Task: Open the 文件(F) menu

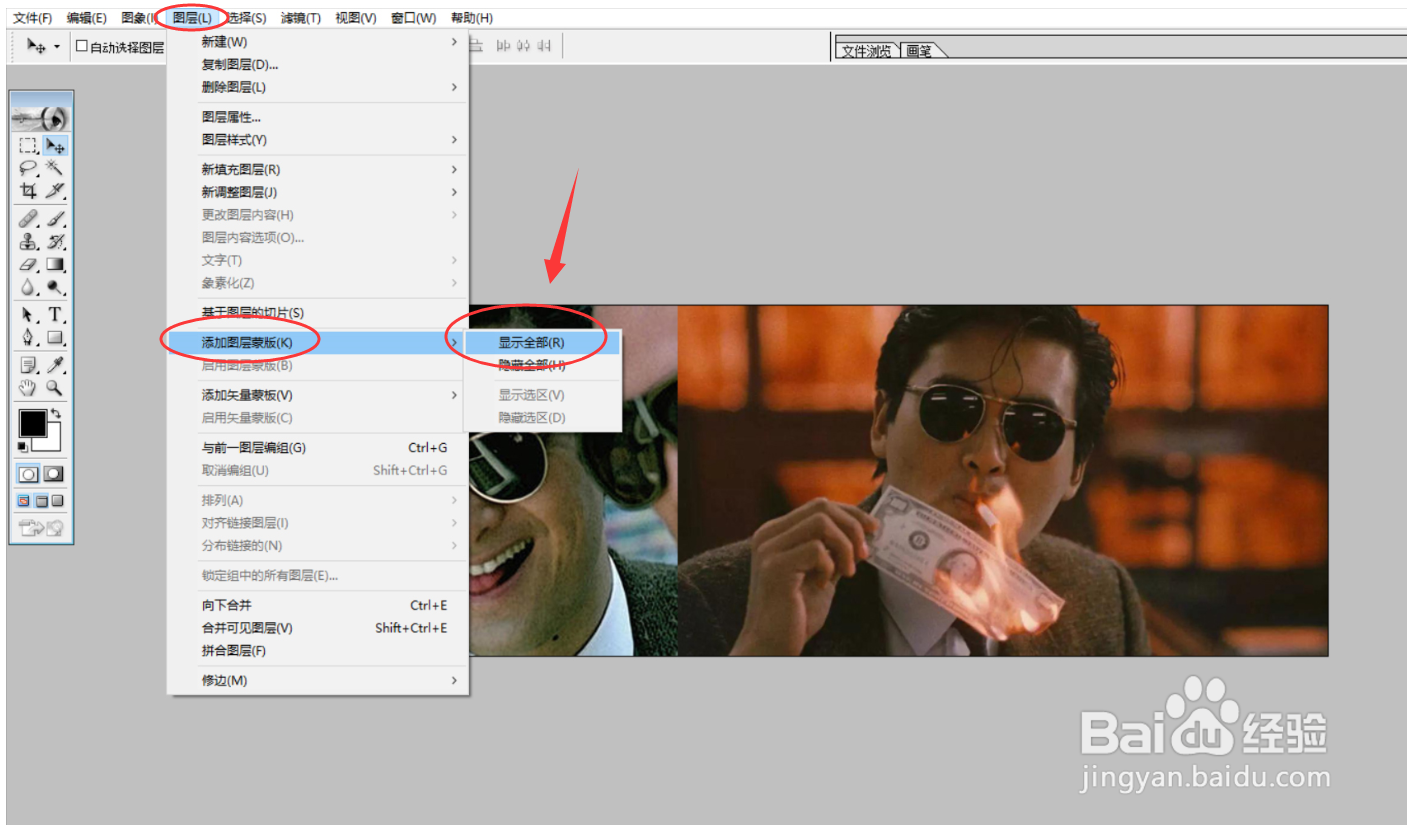Action: click(x=32, y=18)
